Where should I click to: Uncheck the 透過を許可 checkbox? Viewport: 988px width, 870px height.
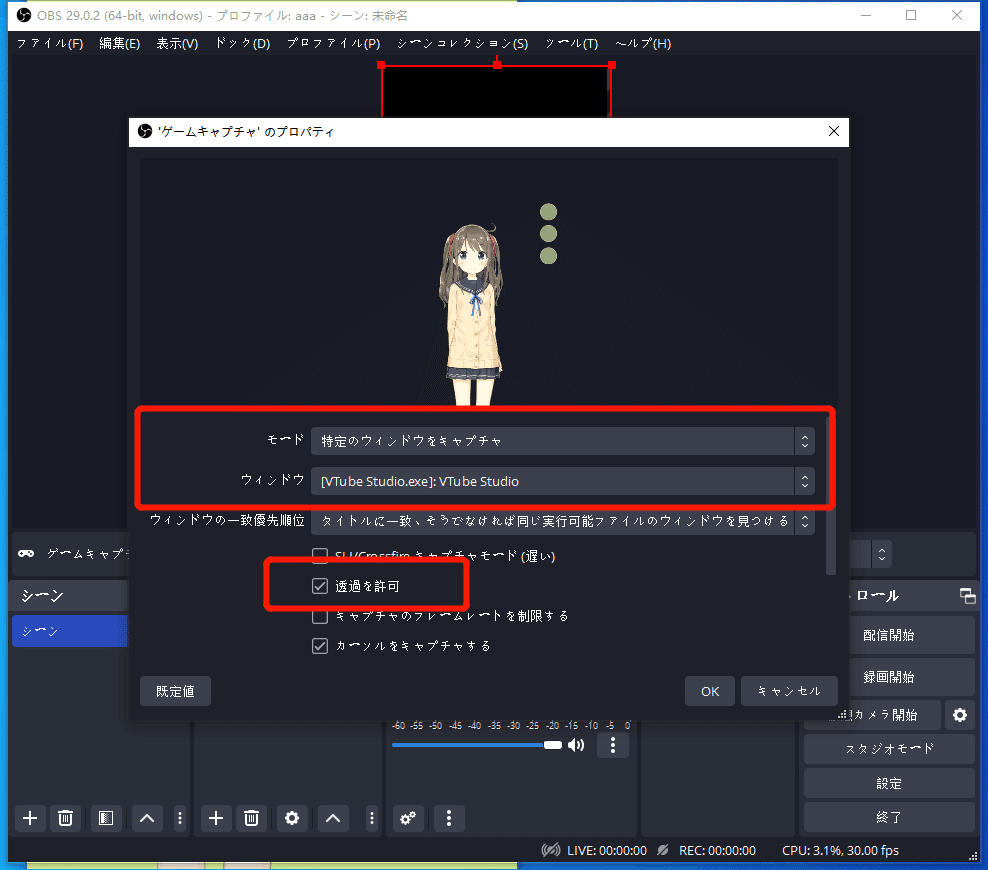pos(320,586)
